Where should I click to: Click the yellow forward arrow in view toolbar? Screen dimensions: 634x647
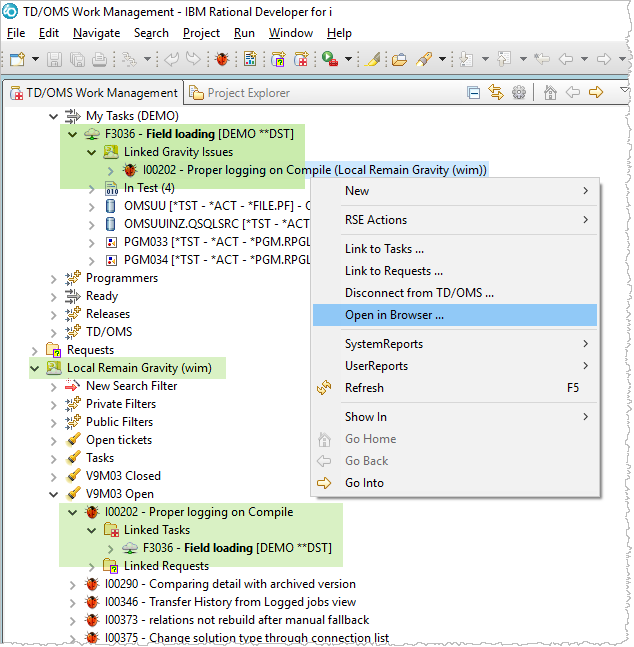coord(596,93)
